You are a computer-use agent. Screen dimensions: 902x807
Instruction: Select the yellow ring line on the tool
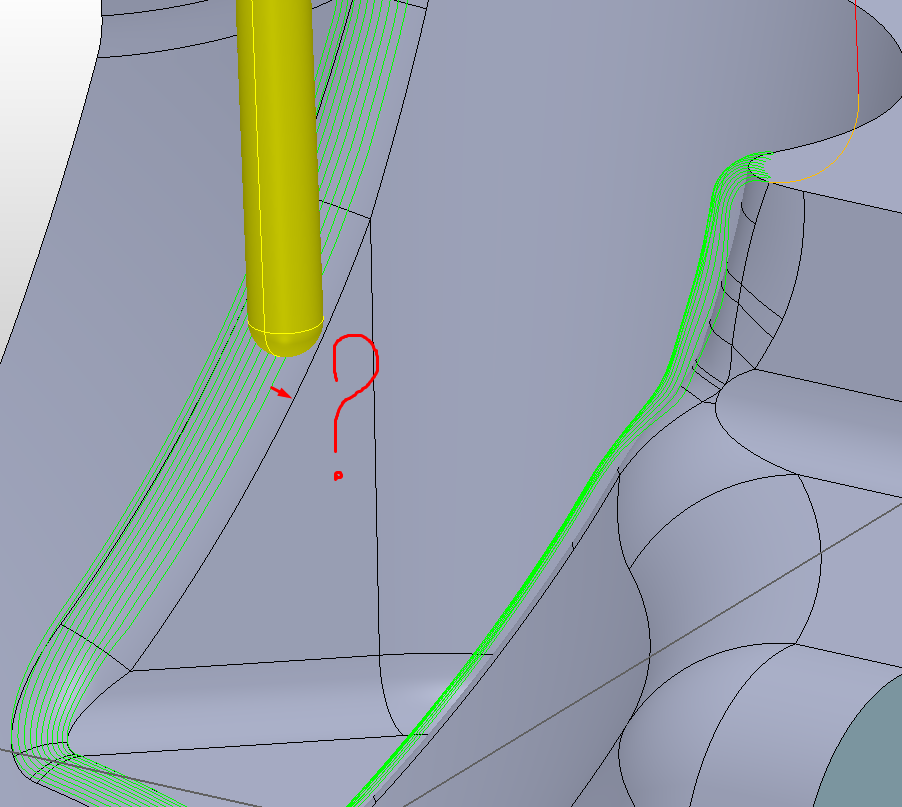pyautogui.click(x=284, y=328)
